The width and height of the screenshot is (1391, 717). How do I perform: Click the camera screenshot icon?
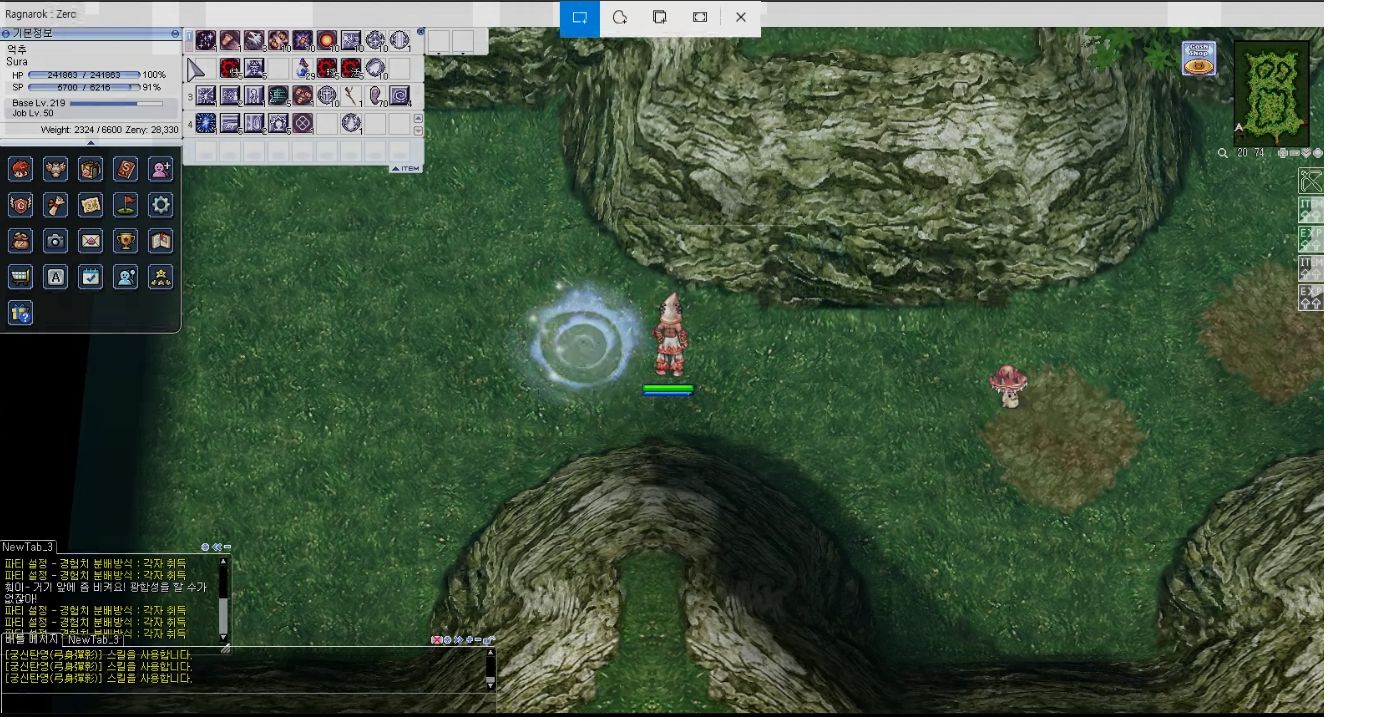click(56, 241)
